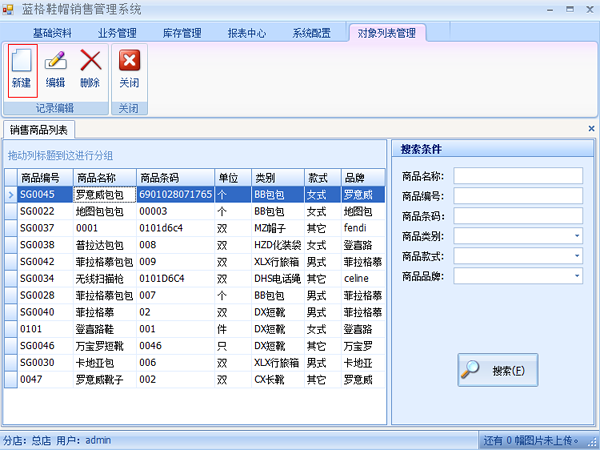This screenshot has height=450, width=600.
Task: Click the 关闭 (Close) toolbar icon
Action: (x=130, y=68)
